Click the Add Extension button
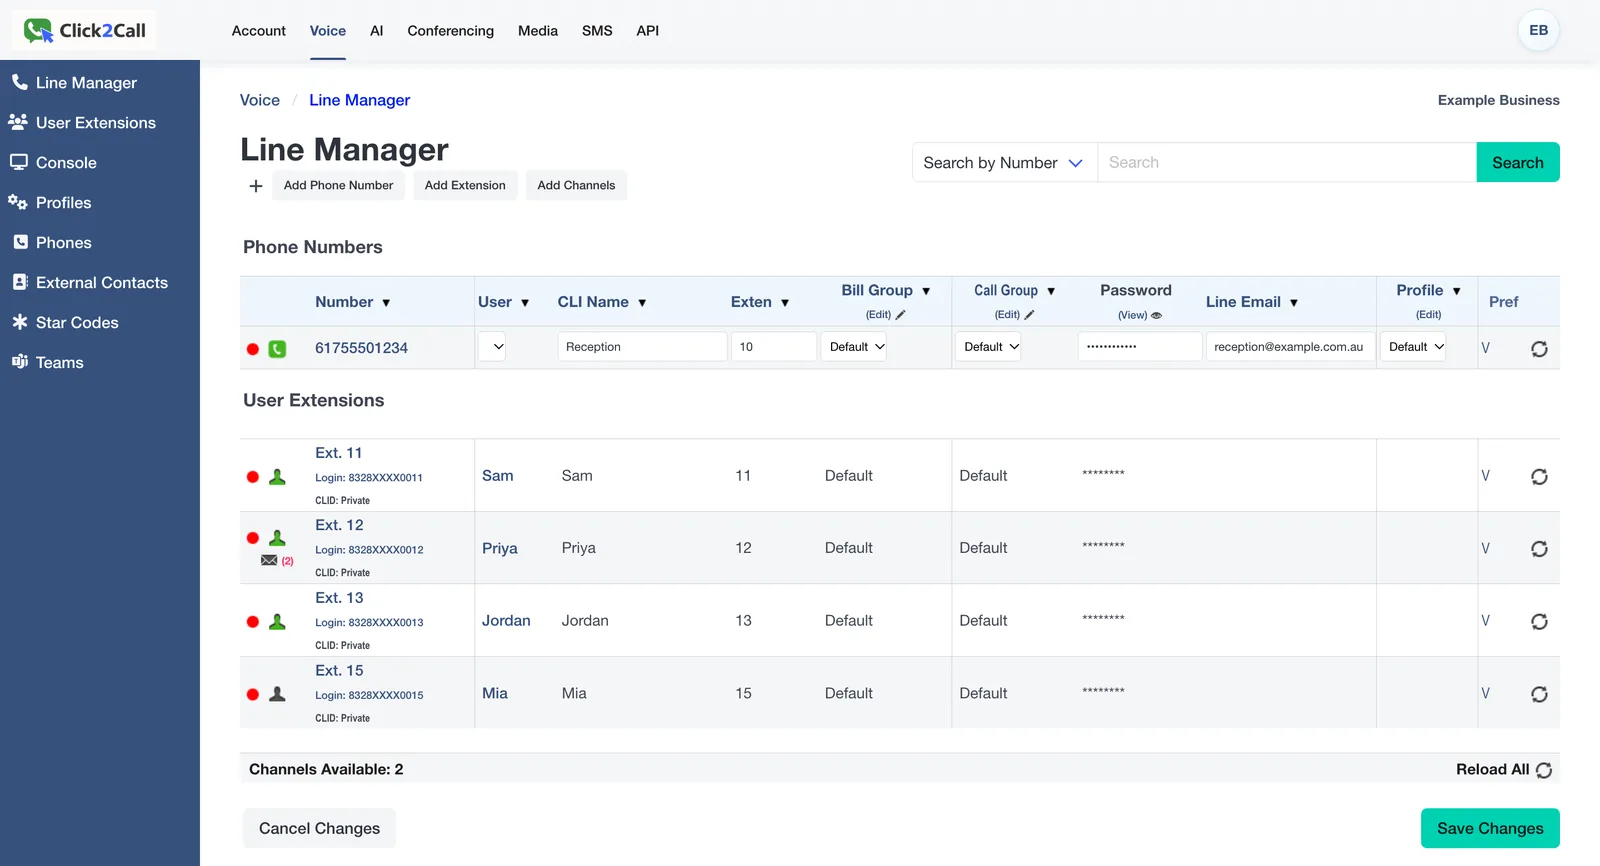This screenshot has height=866, width=1600. [x=465, y=185]
